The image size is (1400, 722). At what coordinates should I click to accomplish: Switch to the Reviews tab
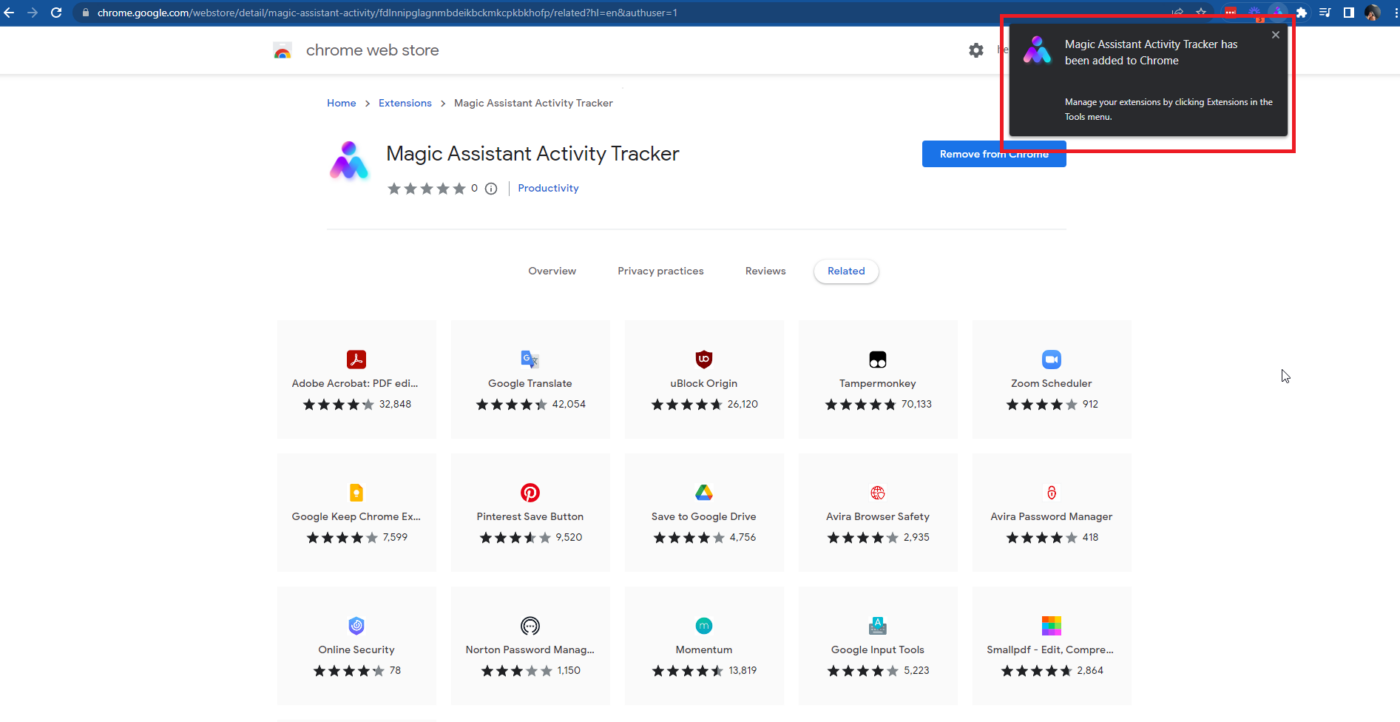[765, 271]
